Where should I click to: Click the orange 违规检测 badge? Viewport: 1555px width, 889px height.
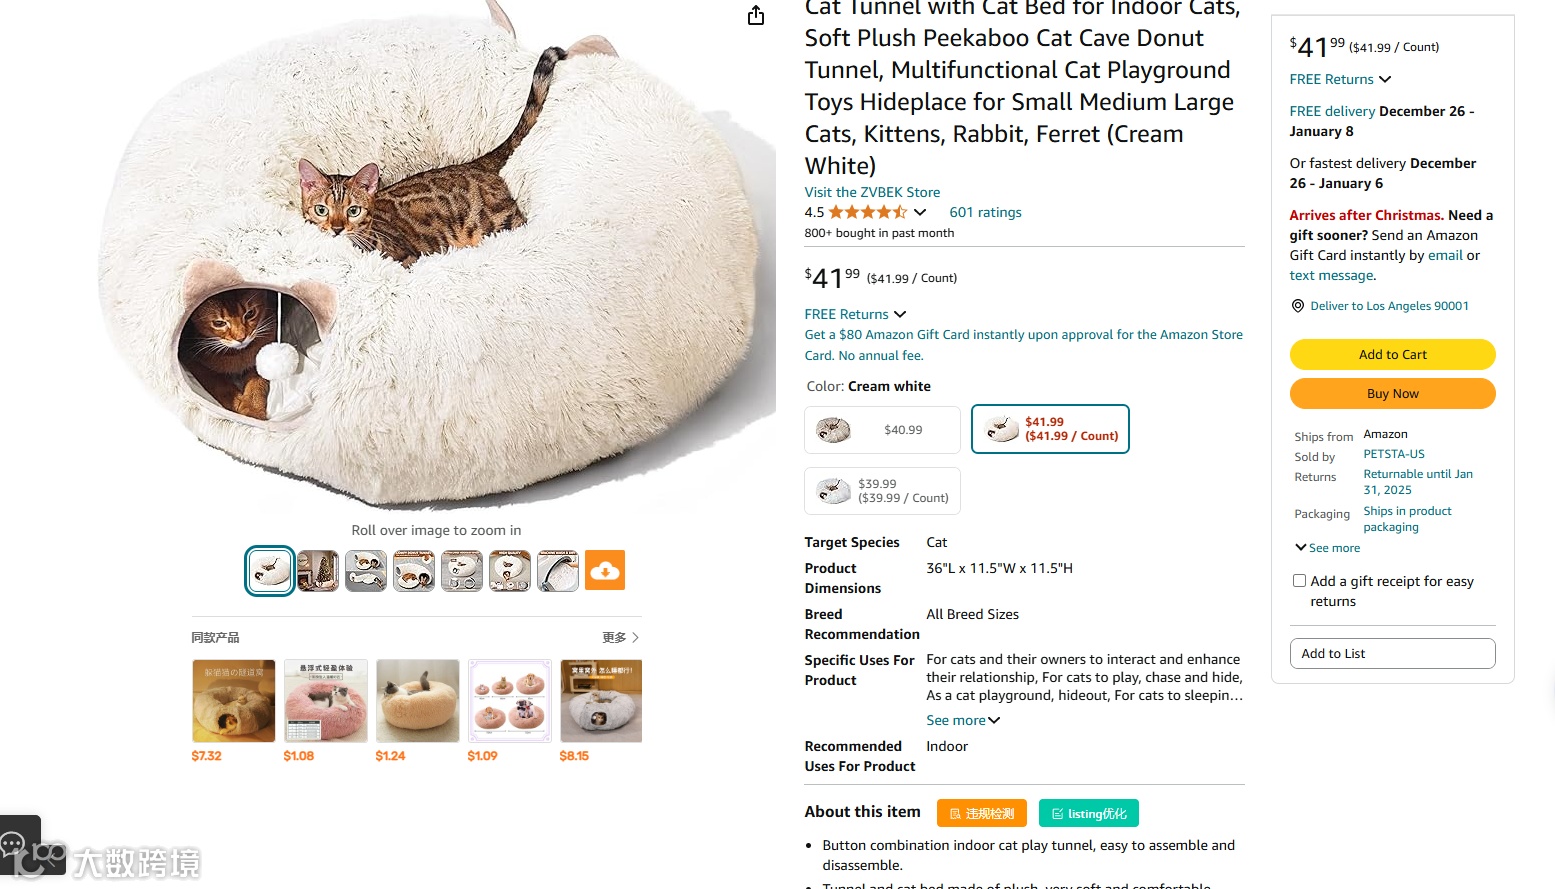982,813
